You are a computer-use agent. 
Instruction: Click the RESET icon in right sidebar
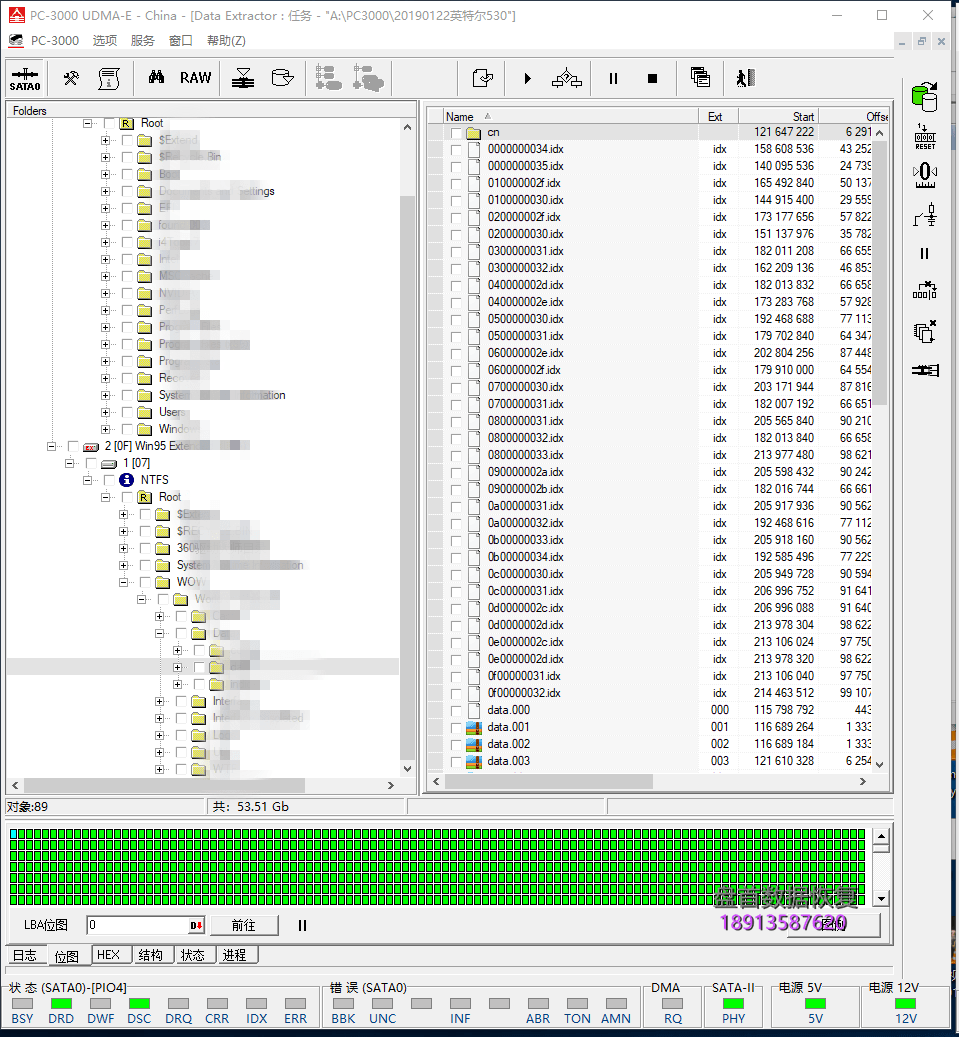pos(925,137)
